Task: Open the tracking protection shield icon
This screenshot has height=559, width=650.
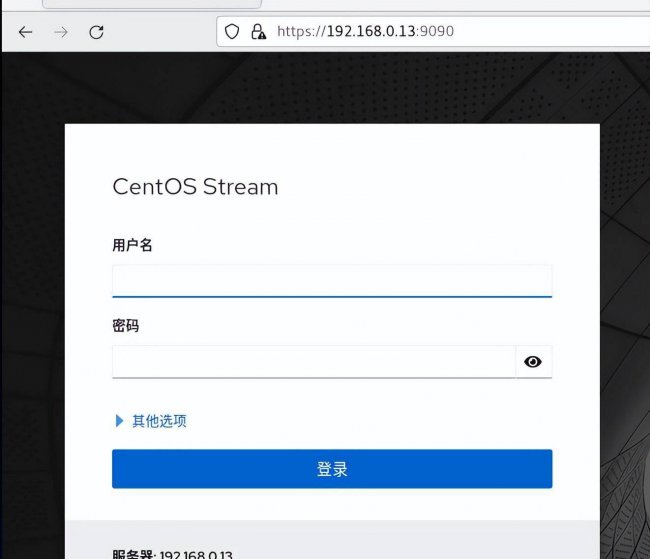Action: (x=232, y=32)
